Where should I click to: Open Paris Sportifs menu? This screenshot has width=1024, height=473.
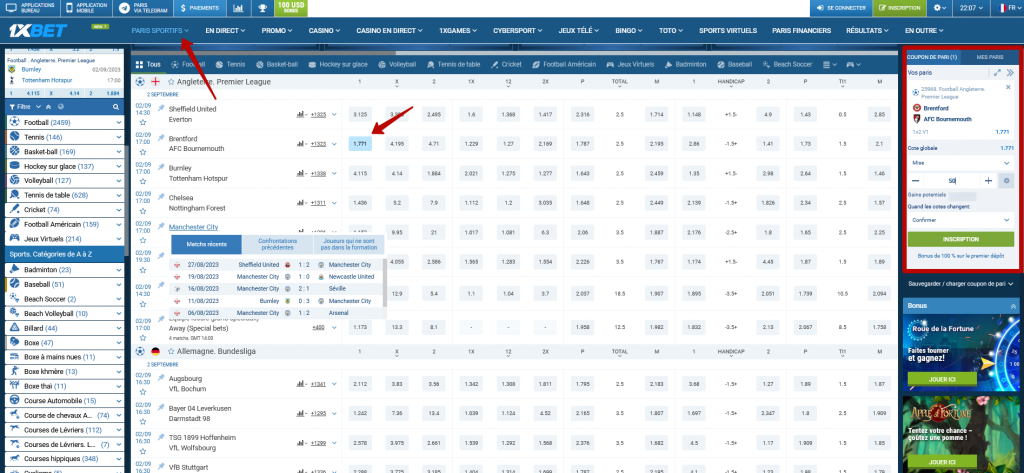160,30
